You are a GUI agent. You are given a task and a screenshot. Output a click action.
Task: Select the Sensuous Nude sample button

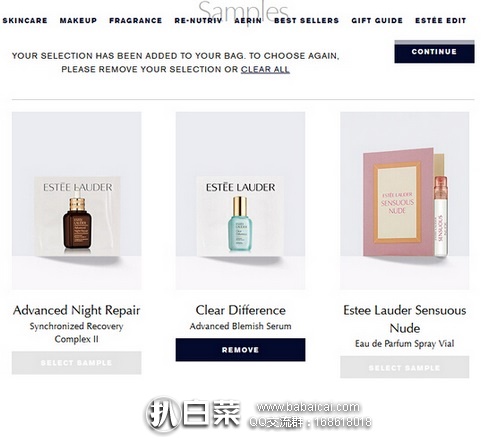(x=405, y=367)
